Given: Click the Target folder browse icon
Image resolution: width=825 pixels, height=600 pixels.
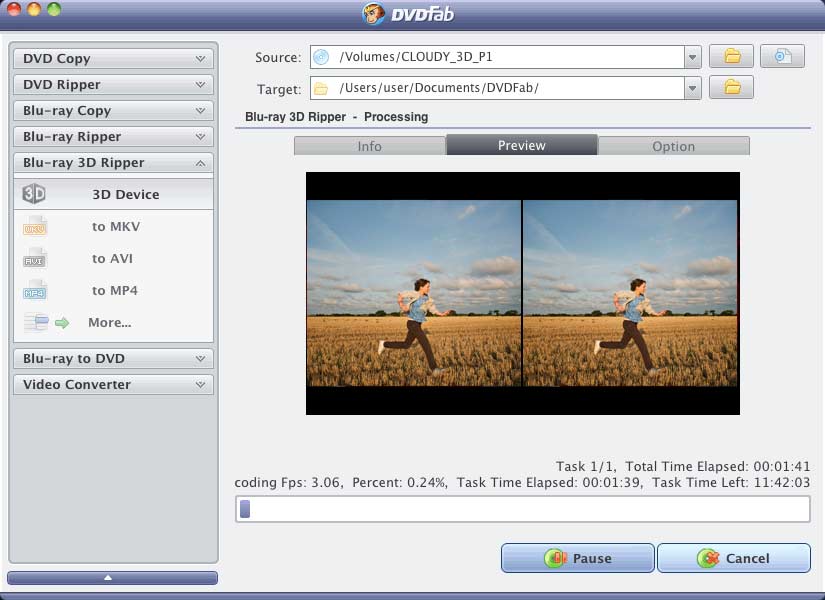Looking at the screenshot, I should click(731, 87).
